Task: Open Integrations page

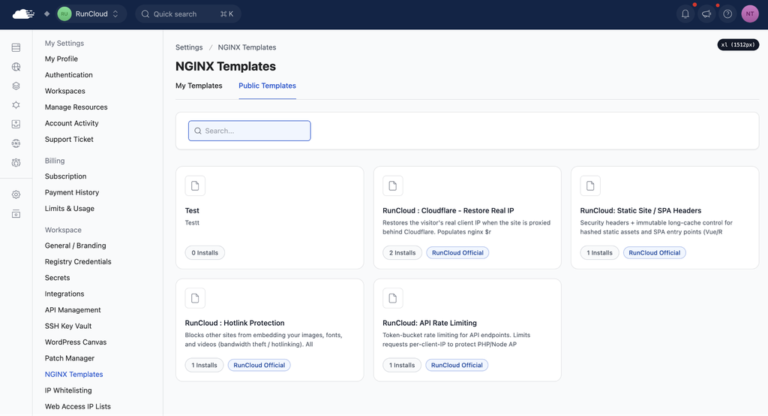Action: click(x=64, y=294)
